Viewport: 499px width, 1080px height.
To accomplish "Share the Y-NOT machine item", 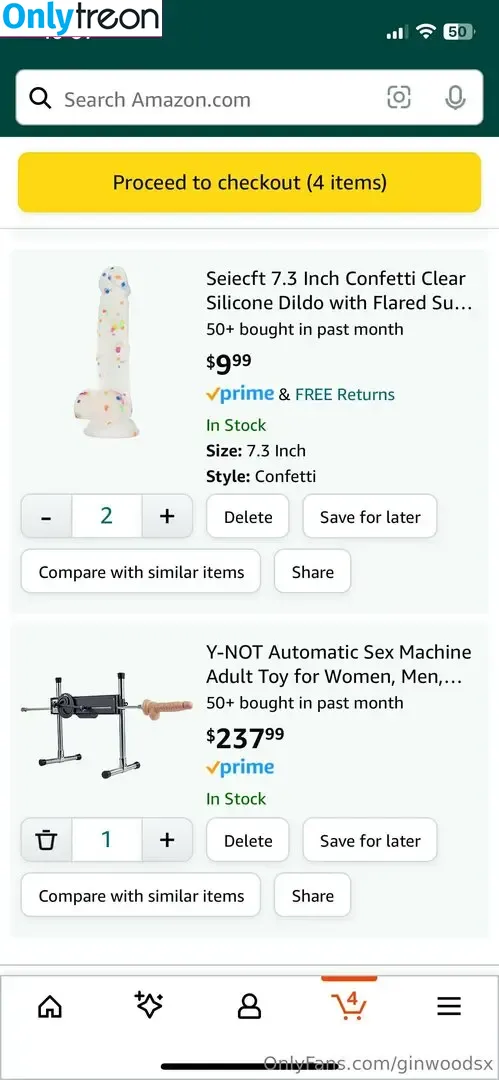I will (x=313, y=895).
